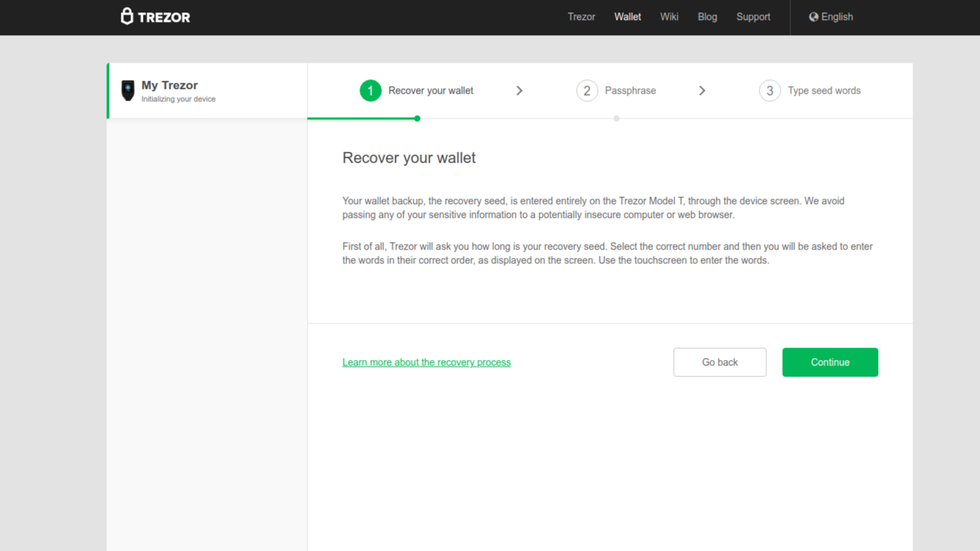Select My Trezor in the sidebar

coord(170,86)
